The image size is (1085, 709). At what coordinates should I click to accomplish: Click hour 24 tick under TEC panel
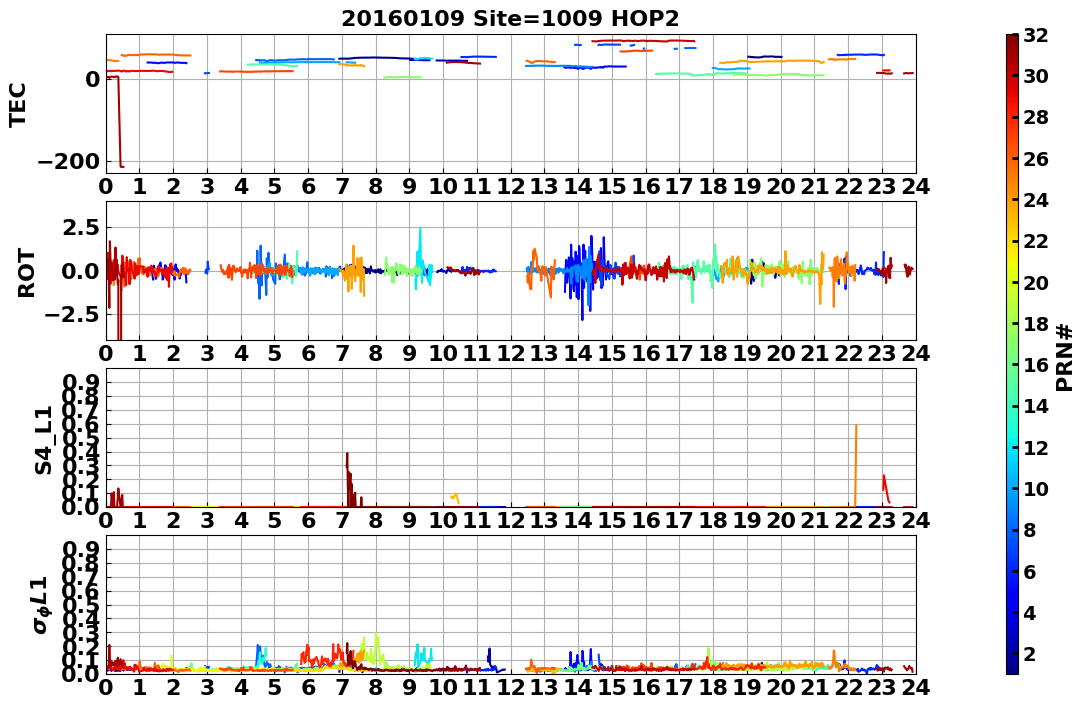(916, 187)
